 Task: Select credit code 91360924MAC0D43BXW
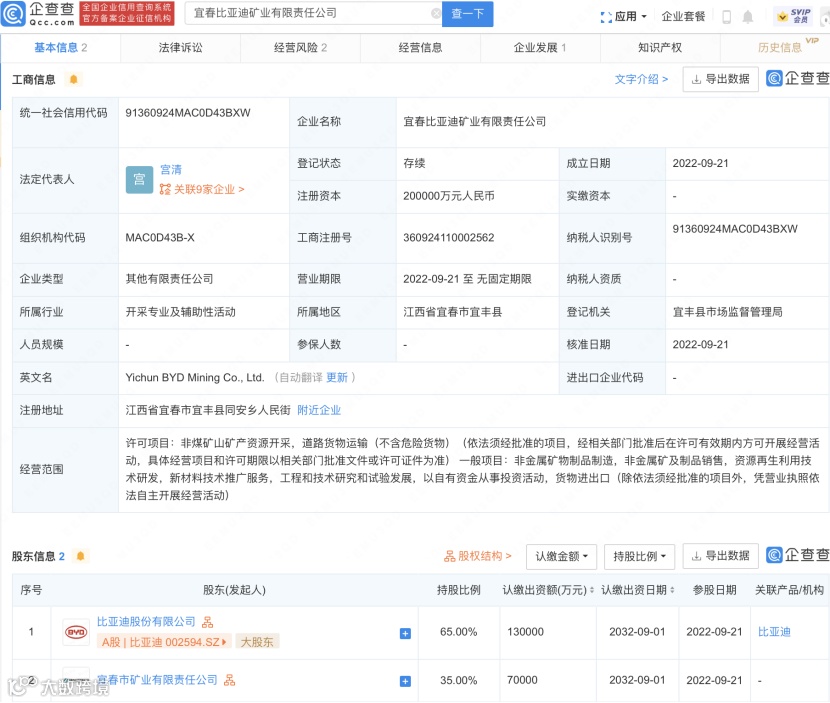tap(188, 113)
